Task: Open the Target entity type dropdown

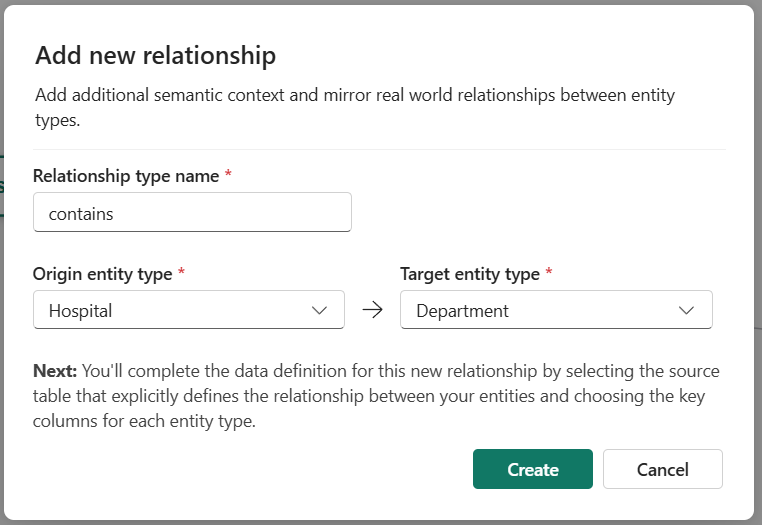Action: pyautogui.click(x=556, y=310)
